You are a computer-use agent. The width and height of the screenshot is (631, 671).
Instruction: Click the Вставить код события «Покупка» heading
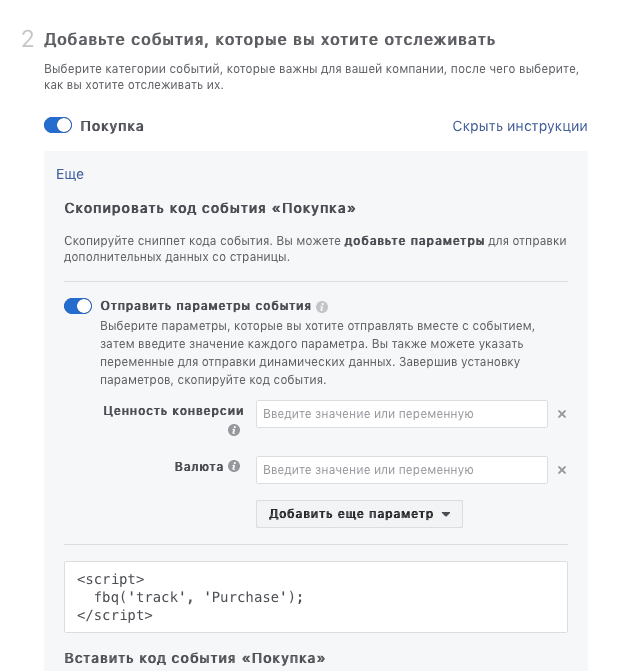195,658
